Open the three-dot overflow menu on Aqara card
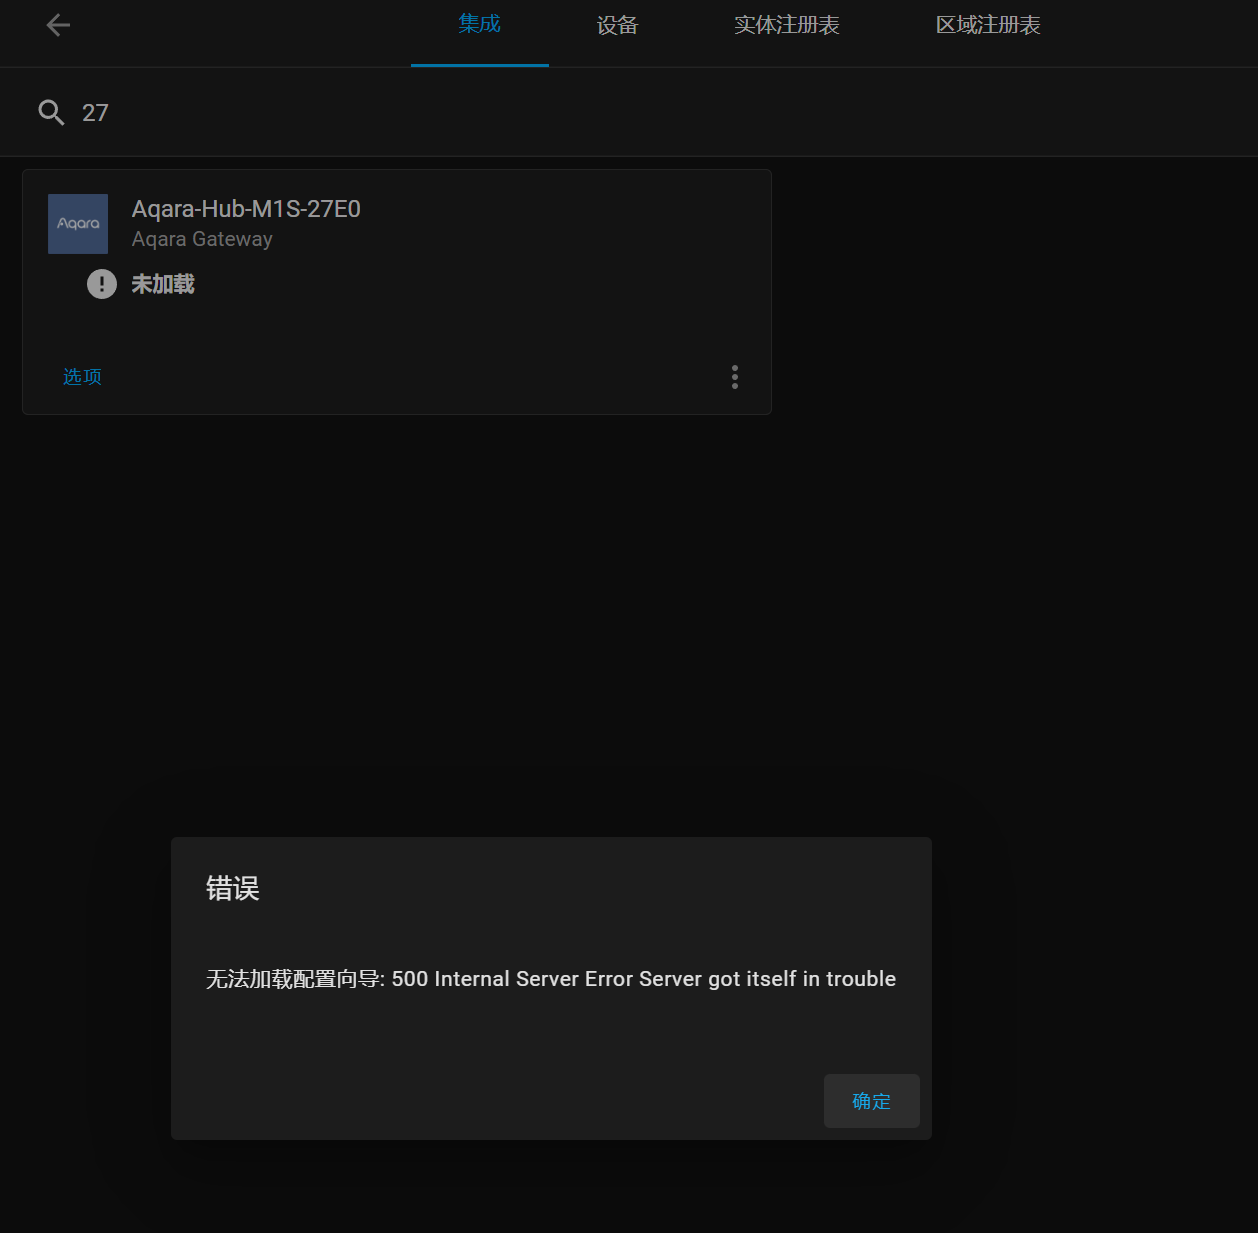Viewport: 1258px width, 1233px height. tap(735, 377)
